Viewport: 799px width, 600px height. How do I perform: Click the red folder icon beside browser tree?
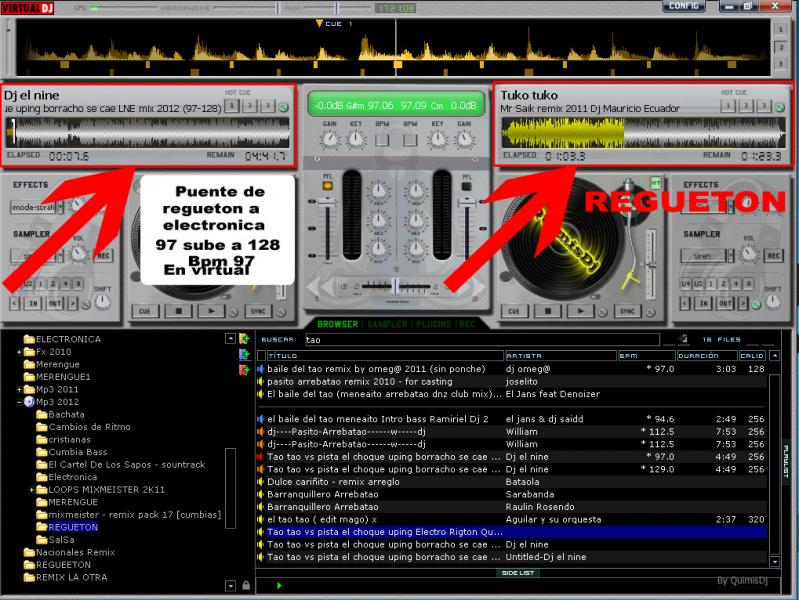click(245, 369)
